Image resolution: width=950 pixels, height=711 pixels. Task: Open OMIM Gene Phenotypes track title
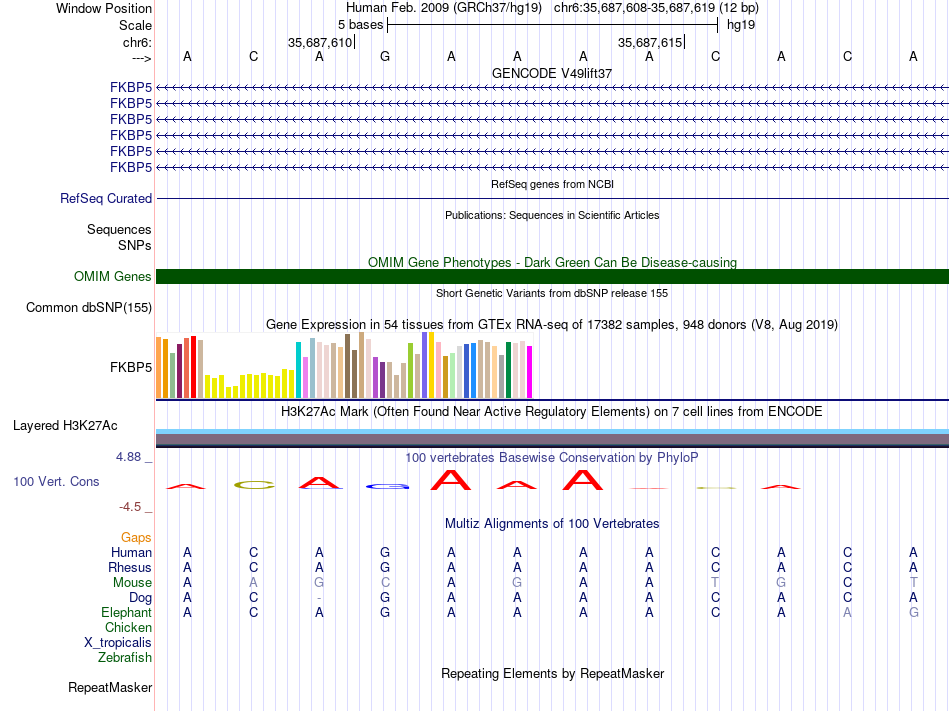[552, 262]
